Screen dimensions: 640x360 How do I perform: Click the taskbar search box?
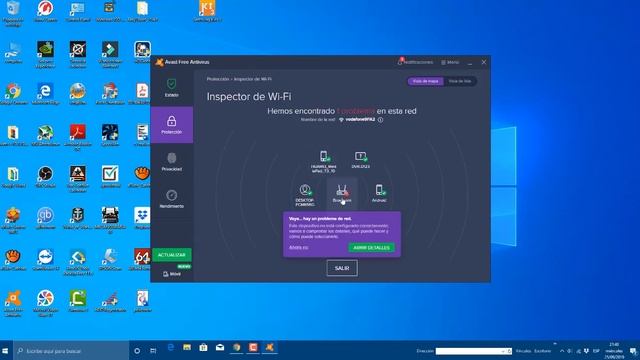71,351
